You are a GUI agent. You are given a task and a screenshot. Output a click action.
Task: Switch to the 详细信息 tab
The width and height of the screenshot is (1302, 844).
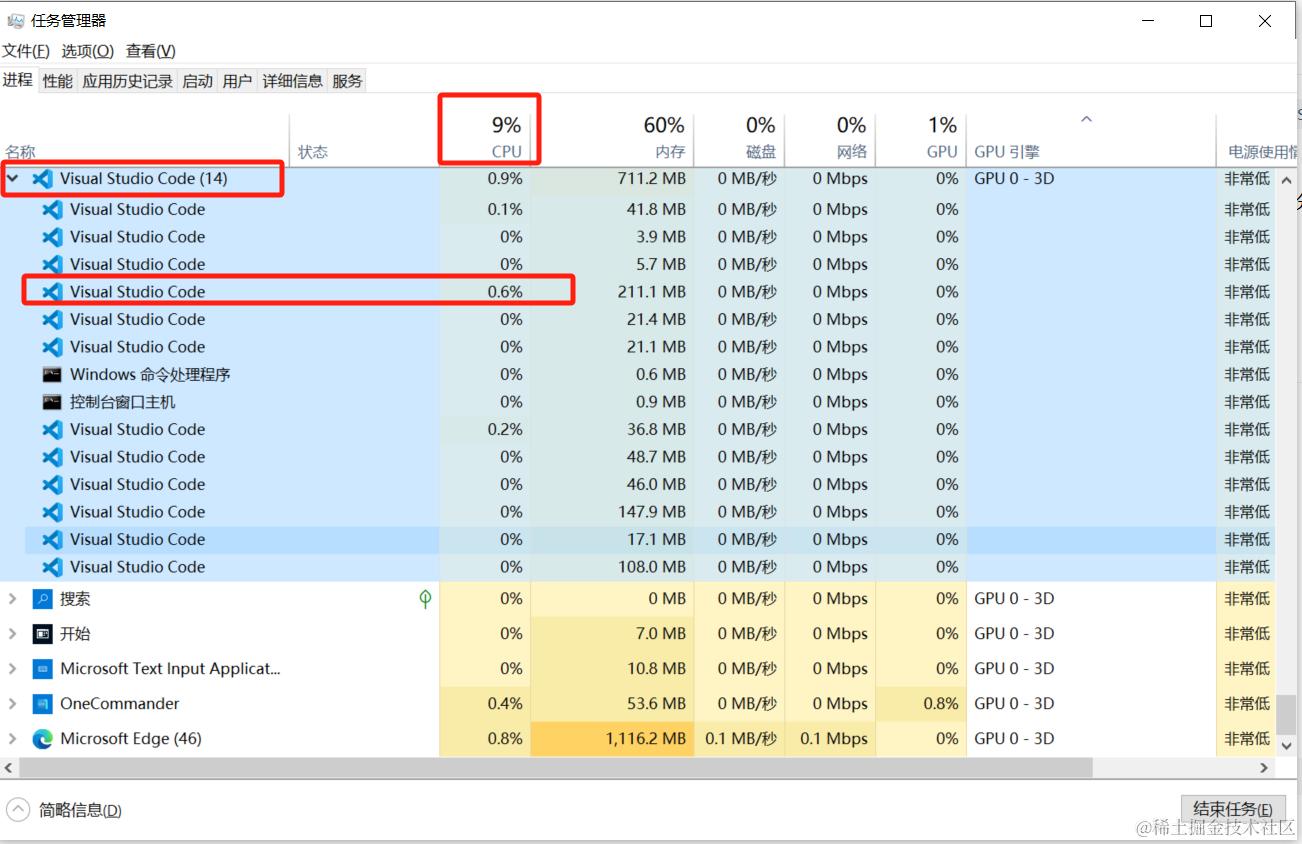(x=292, y=82)
